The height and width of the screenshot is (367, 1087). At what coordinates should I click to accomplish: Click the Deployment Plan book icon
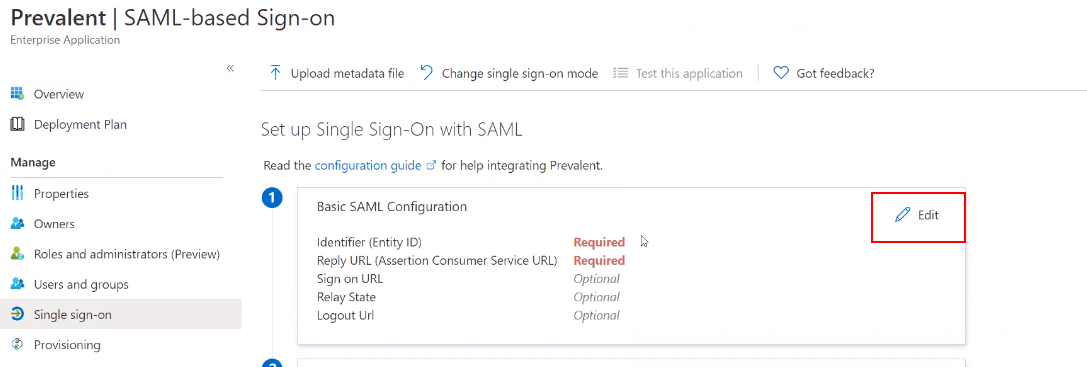pyautogui.click(x=17, y=124)
